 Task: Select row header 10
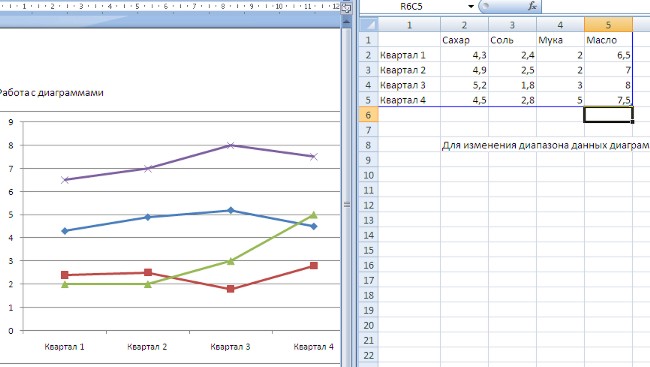pyautogui.click(x=369, y=175)
